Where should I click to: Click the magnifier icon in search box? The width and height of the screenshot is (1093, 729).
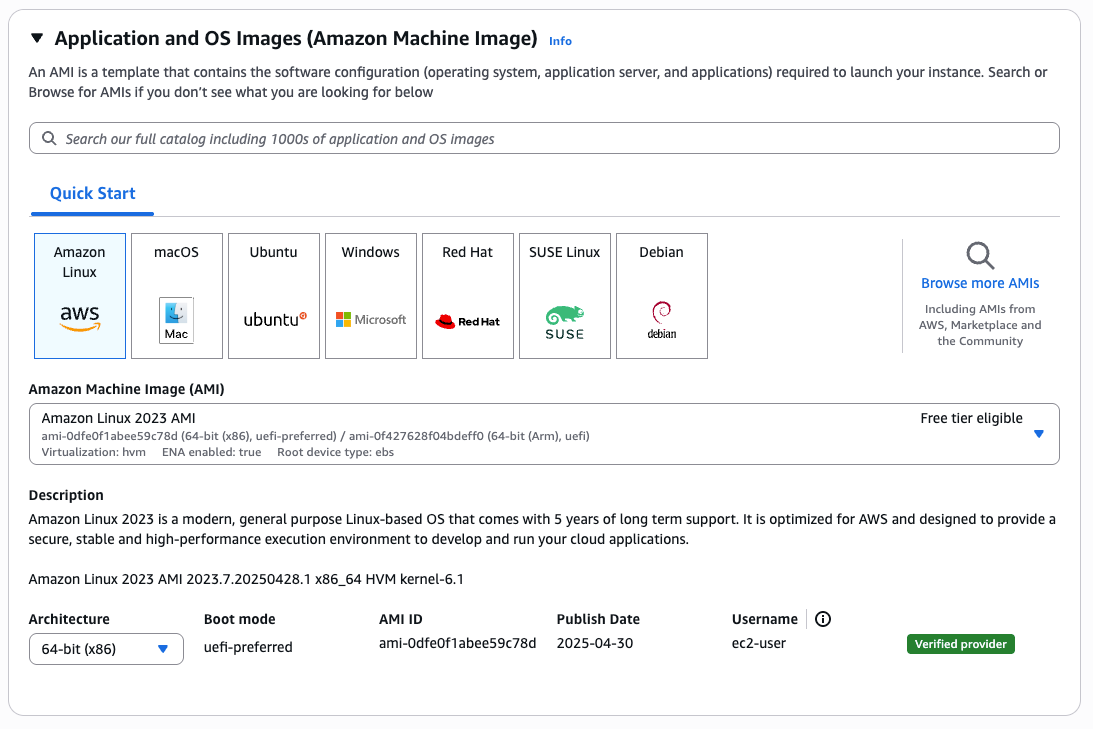coord(49,139)
